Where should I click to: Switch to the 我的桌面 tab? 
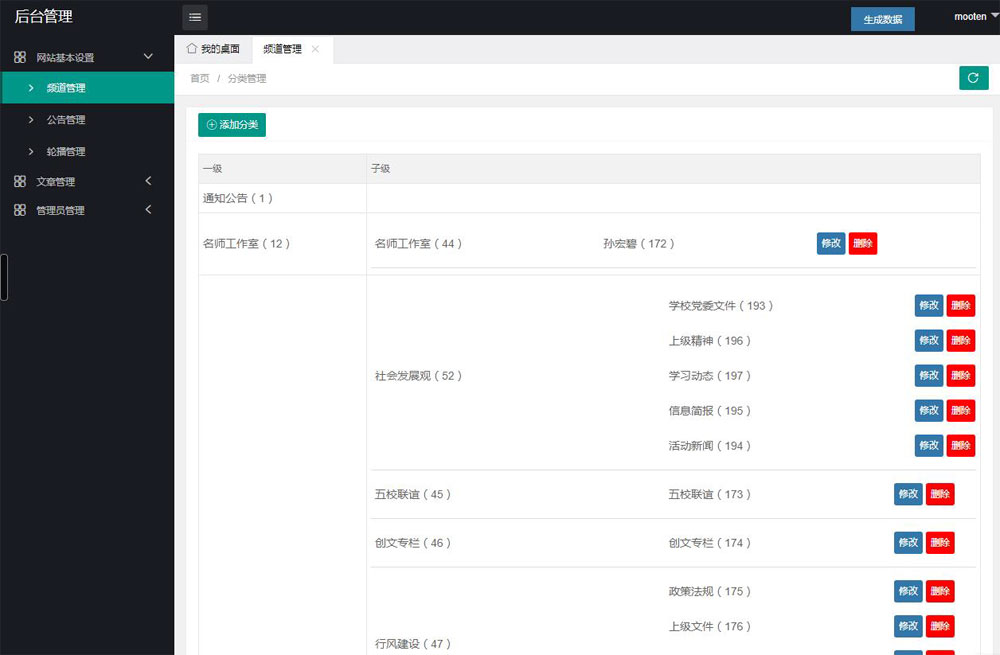coord(213,49)
